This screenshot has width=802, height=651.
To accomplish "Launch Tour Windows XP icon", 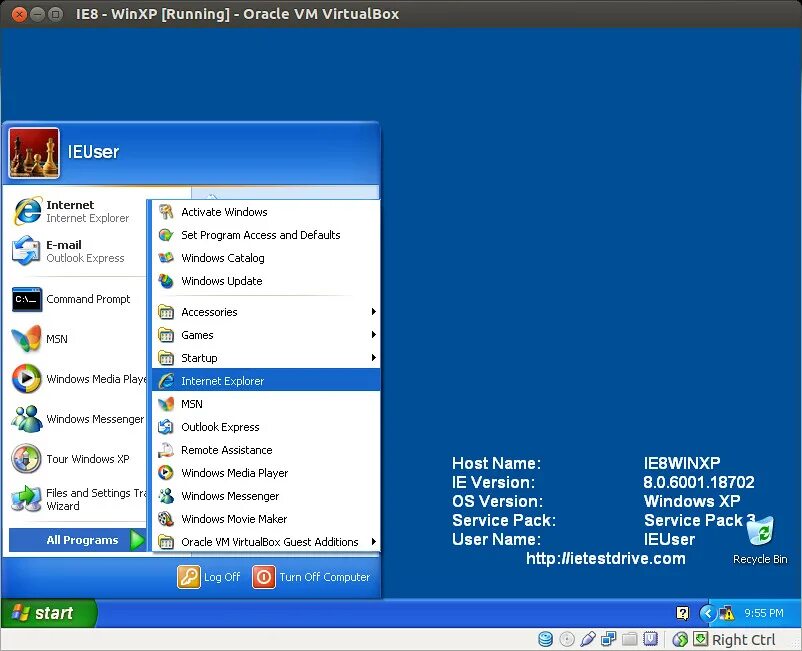I will (x=26, y=459).
